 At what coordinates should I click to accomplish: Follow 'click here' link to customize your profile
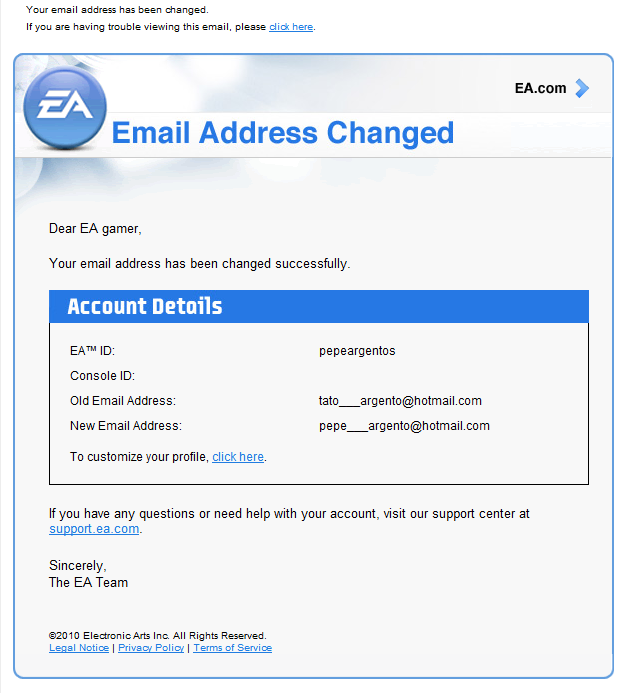tap(238, 457)
